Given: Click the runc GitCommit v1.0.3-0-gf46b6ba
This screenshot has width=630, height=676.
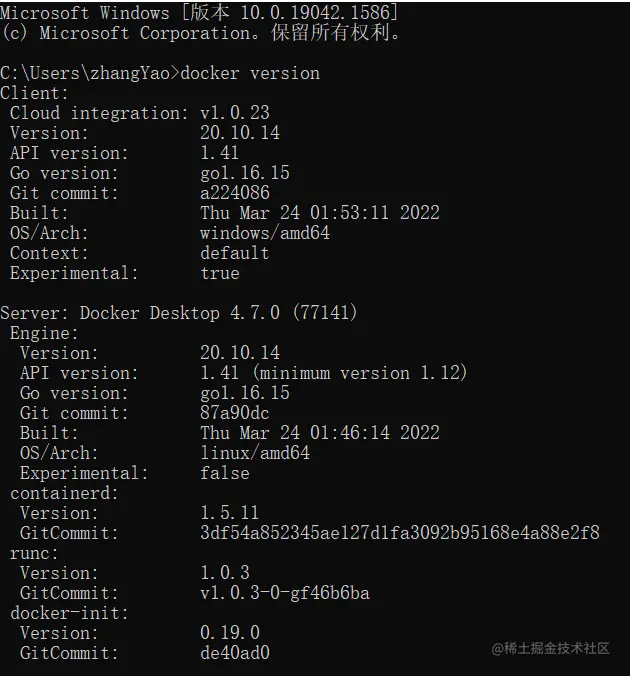Looking at the screenshot, I should click(284, 593).
